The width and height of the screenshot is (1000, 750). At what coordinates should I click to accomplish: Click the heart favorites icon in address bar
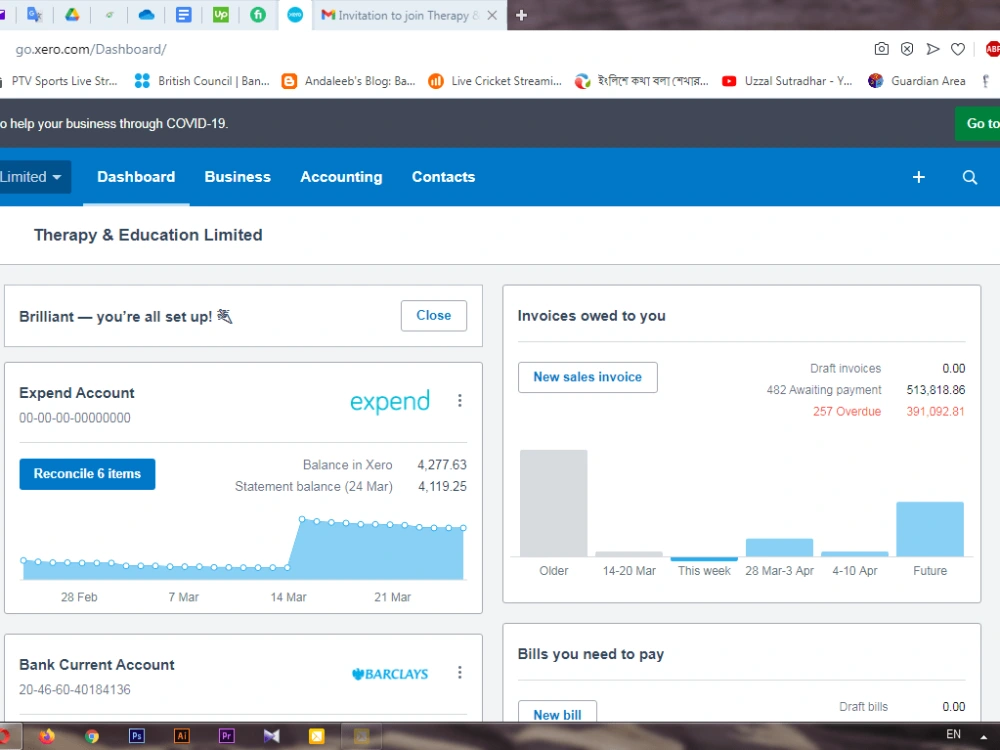point(957,47)
